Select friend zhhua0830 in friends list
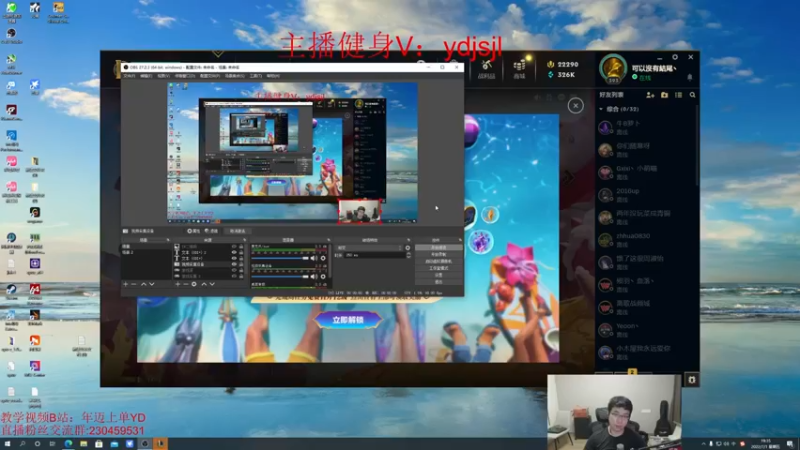 [x=646, y=240]
